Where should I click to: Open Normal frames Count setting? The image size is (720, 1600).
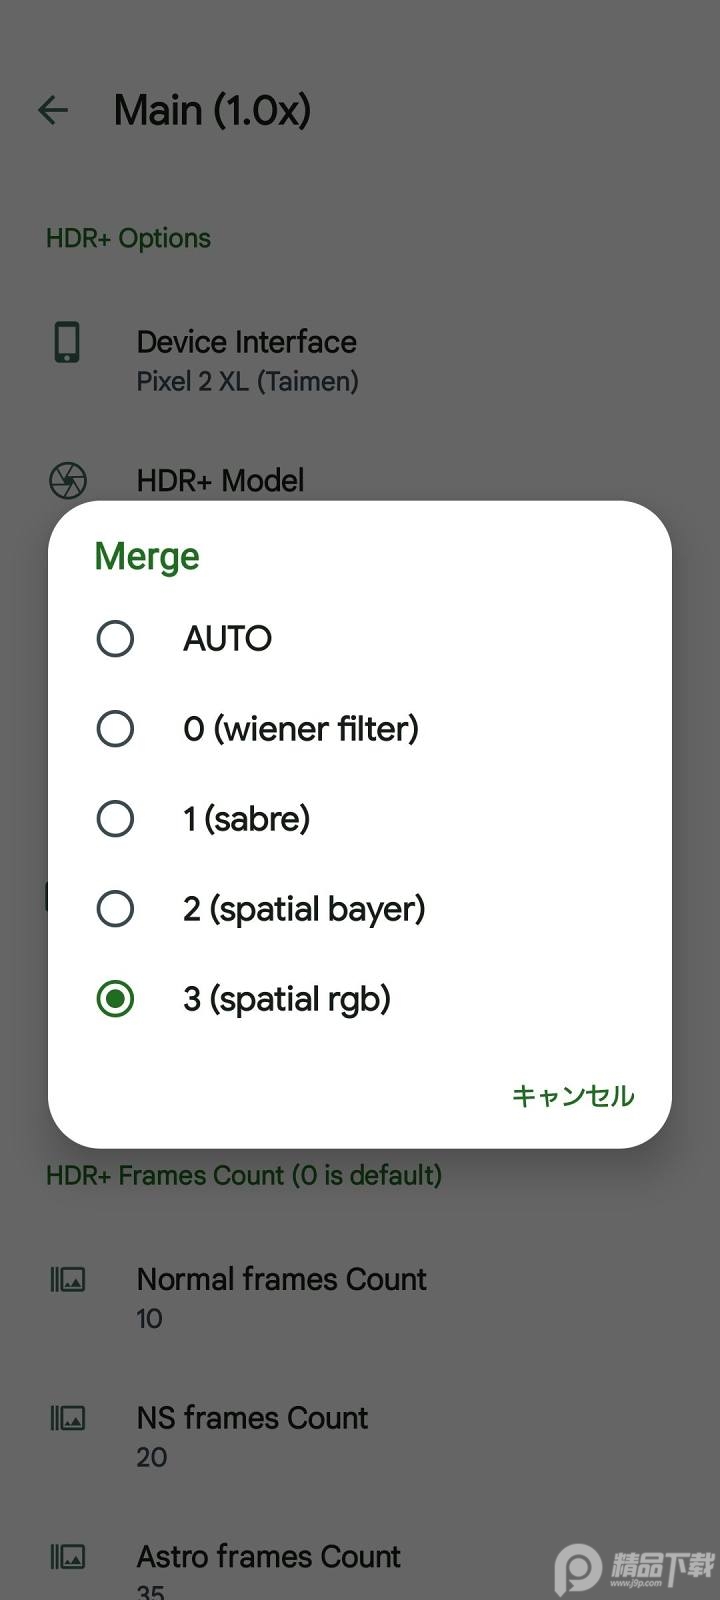[x=281, y=1297]
